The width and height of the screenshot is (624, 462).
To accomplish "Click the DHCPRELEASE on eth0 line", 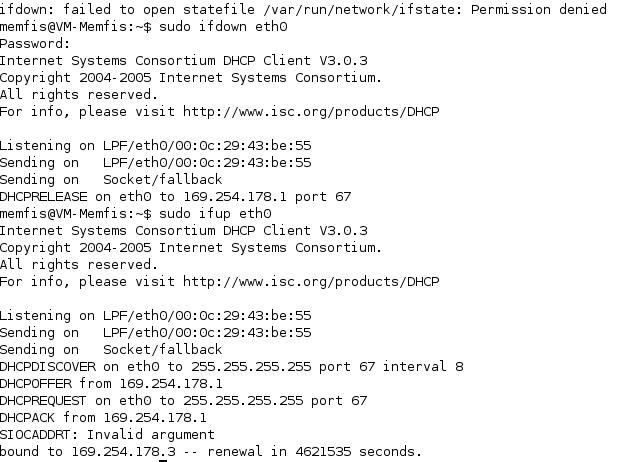I will [176, 197].
